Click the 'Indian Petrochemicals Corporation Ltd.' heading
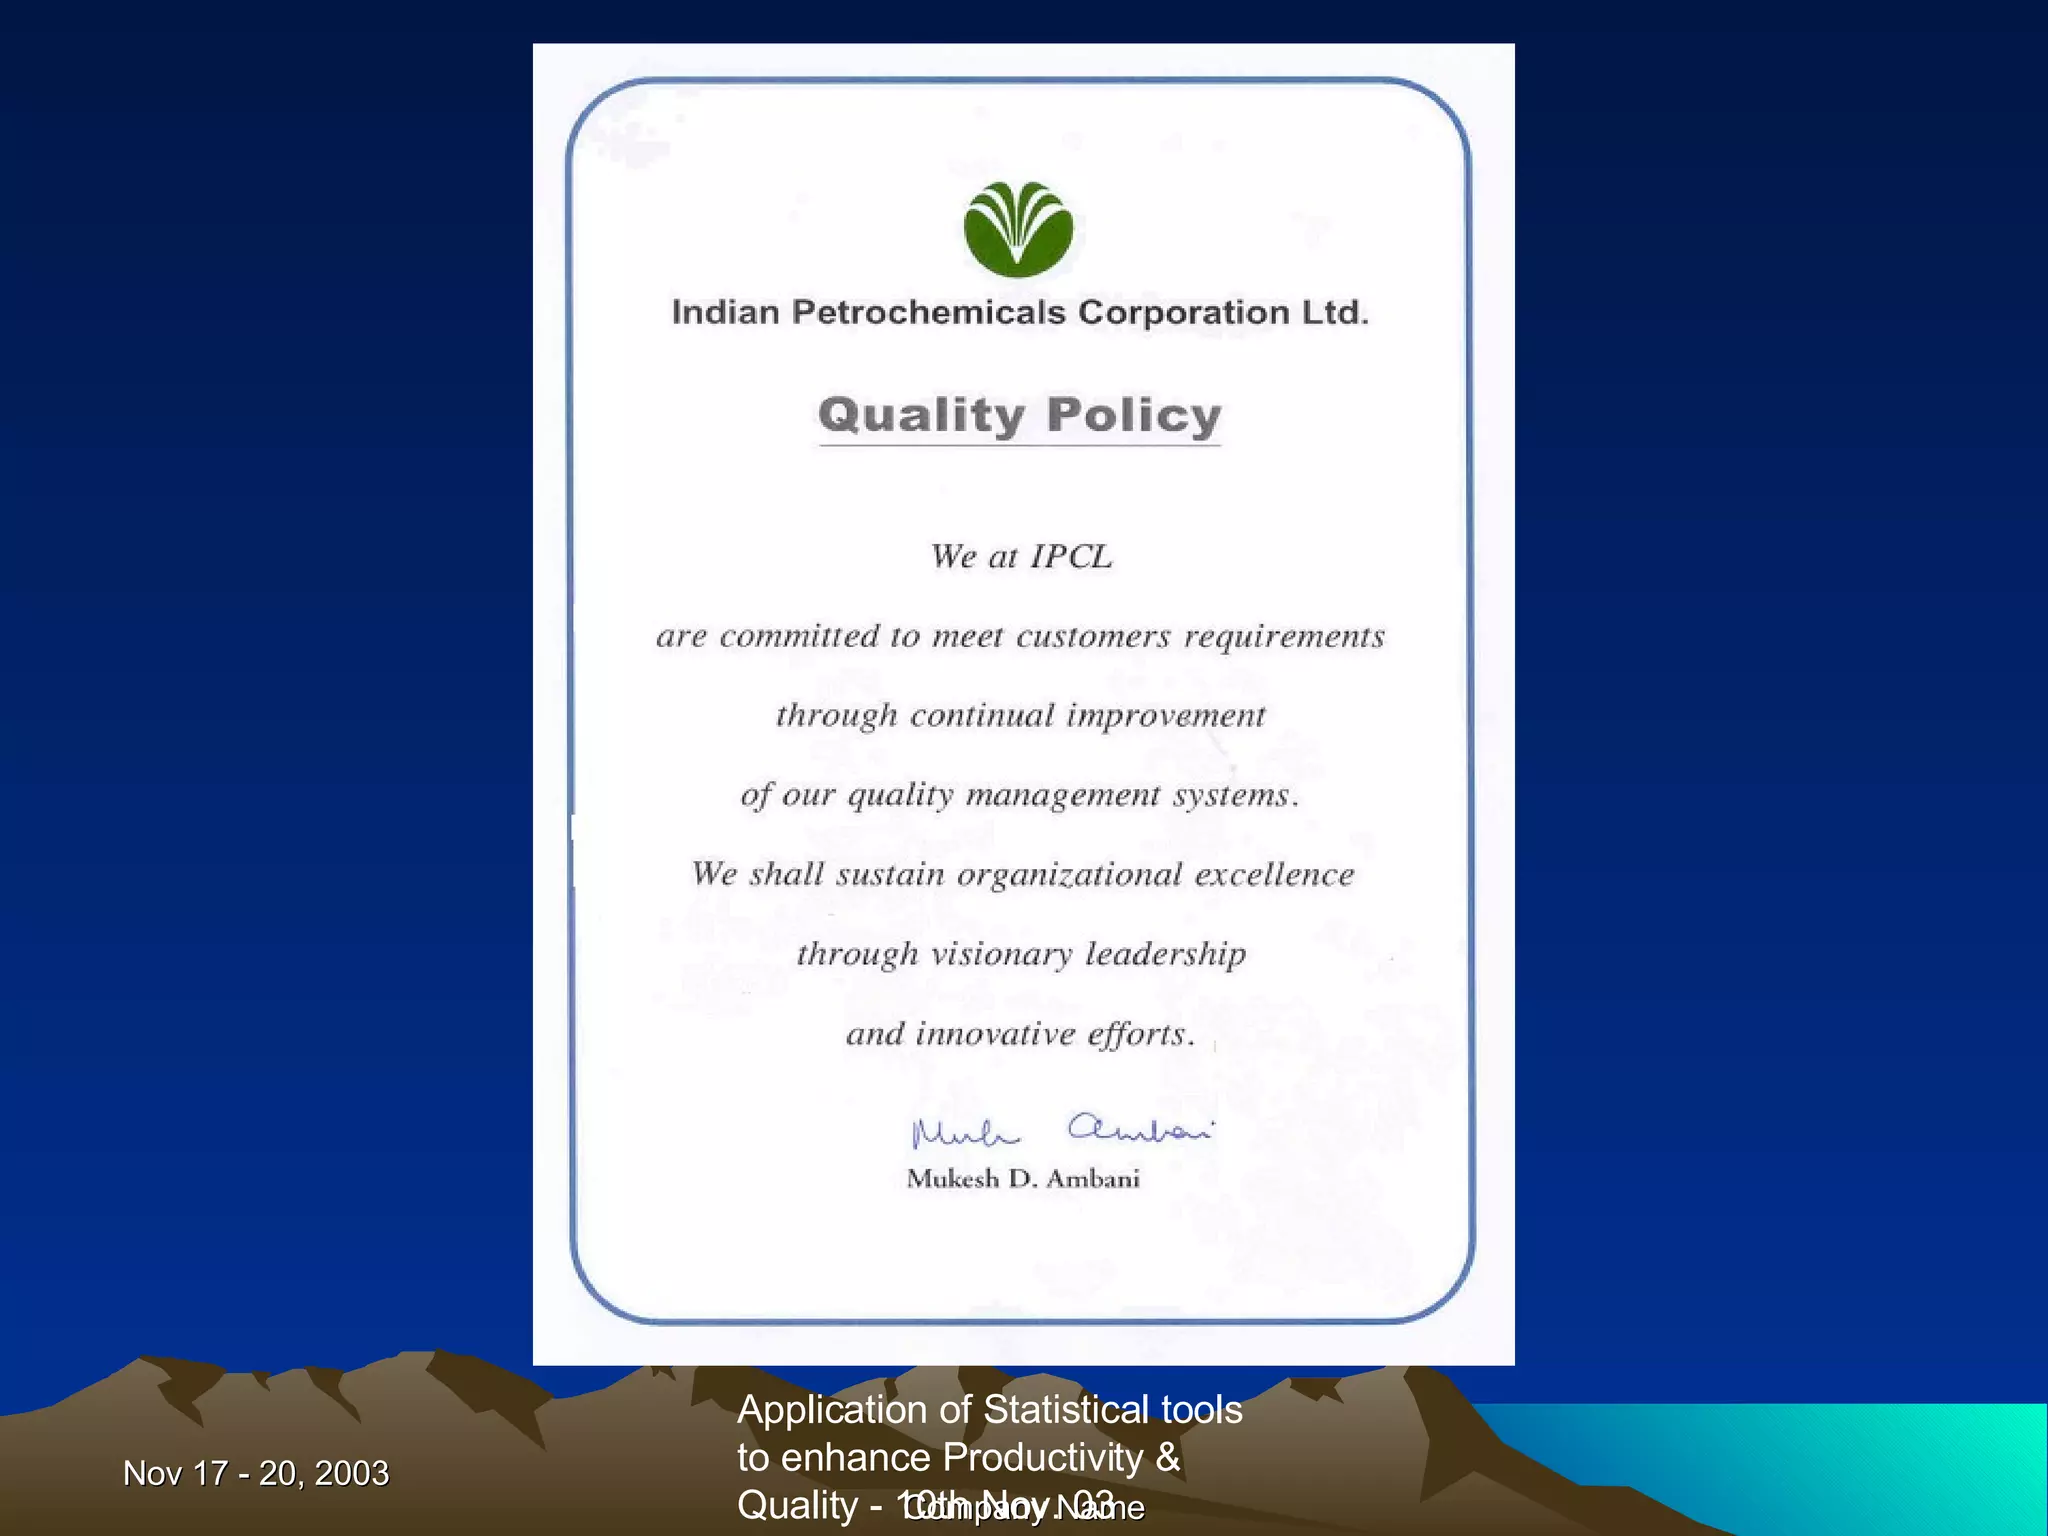 [1020, 312]
